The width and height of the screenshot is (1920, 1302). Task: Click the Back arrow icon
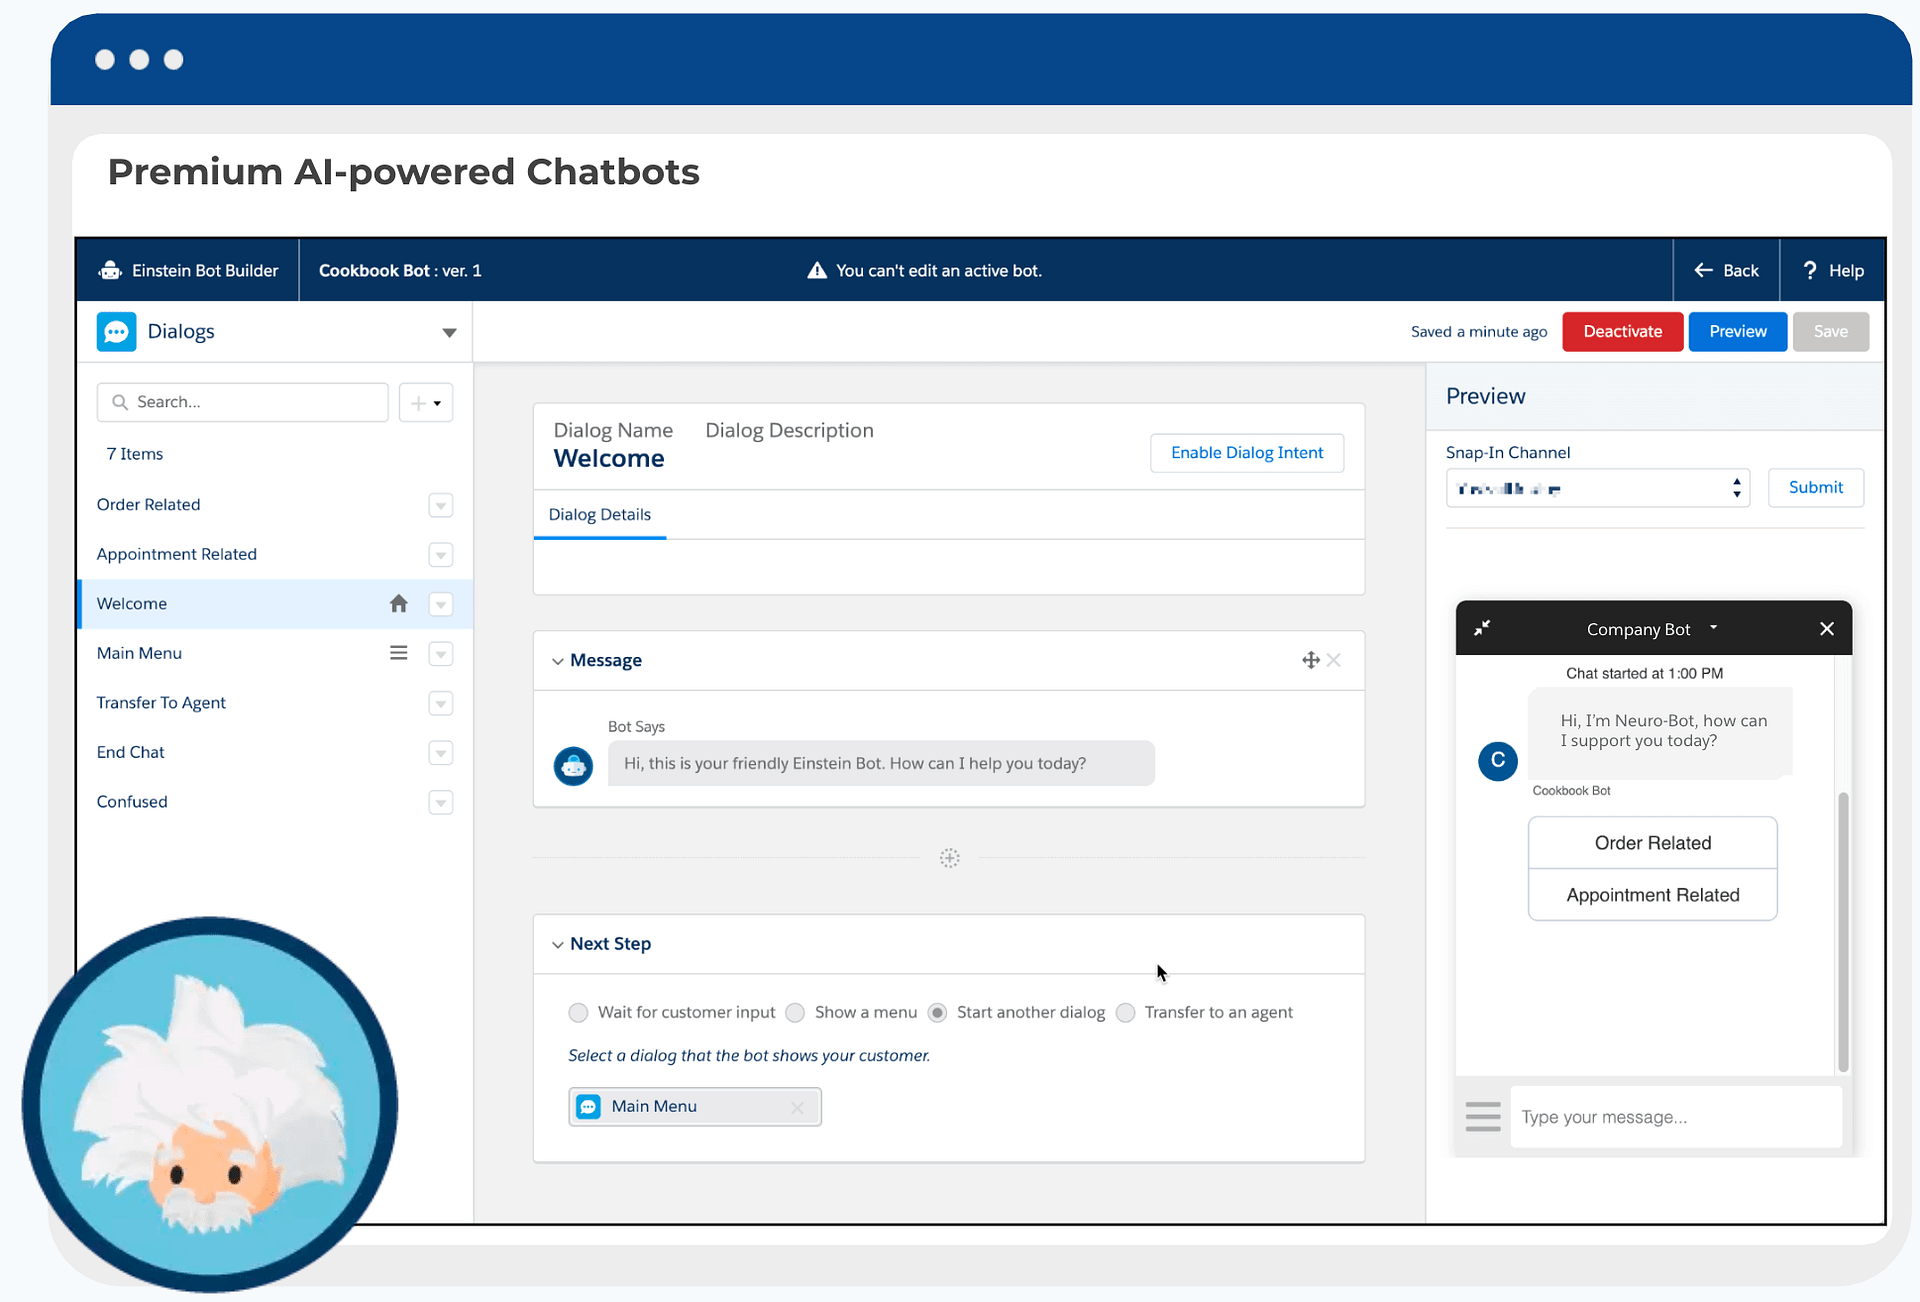[1703, 270]
